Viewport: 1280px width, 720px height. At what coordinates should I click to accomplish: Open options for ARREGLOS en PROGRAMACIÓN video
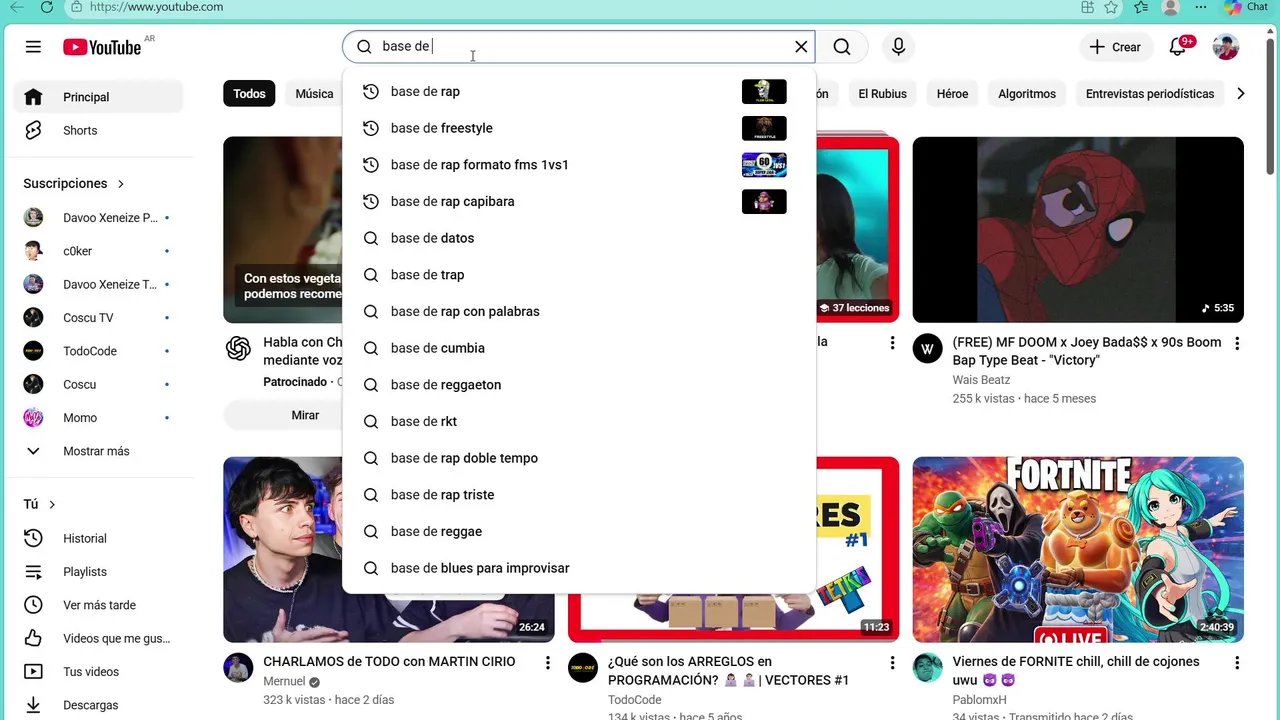pos(892,663)
